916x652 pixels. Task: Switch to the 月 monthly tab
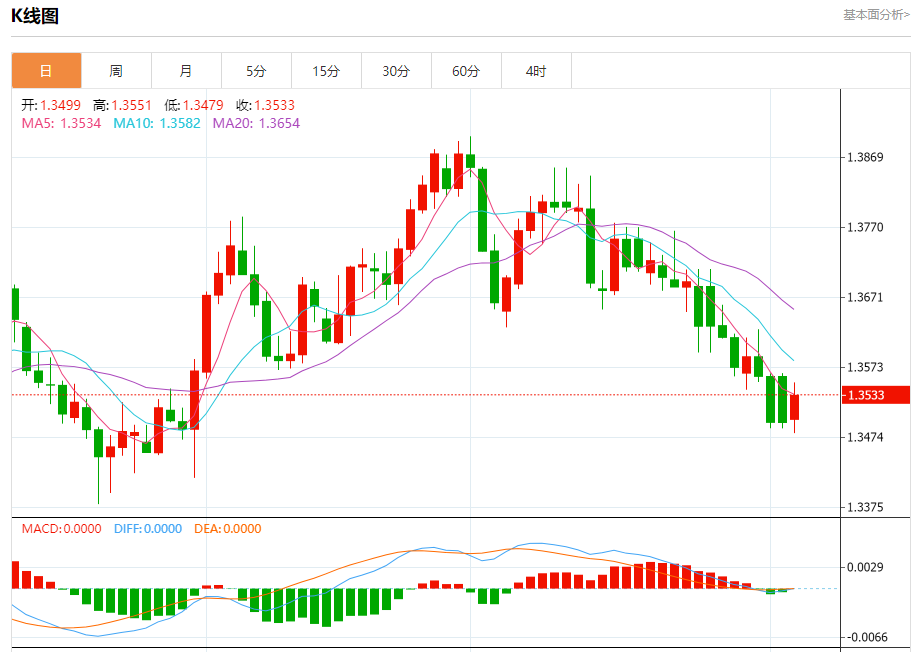[x=186, y=71]
